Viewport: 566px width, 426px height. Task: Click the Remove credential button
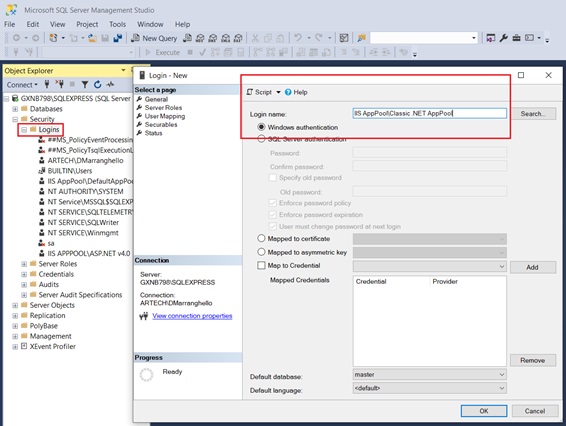tap(533, 360)
